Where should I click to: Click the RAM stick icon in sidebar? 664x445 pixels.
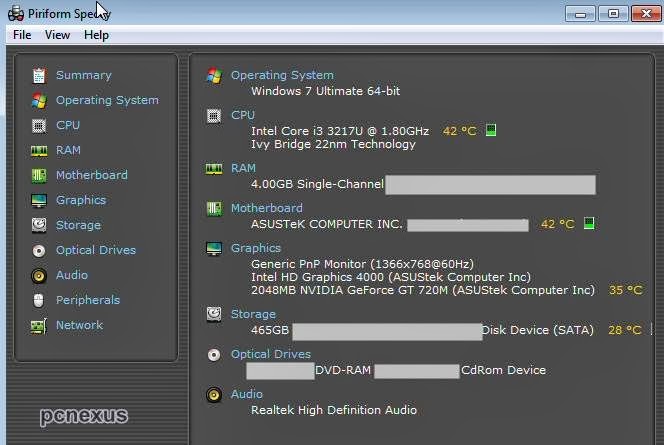[x=39, y=151]
